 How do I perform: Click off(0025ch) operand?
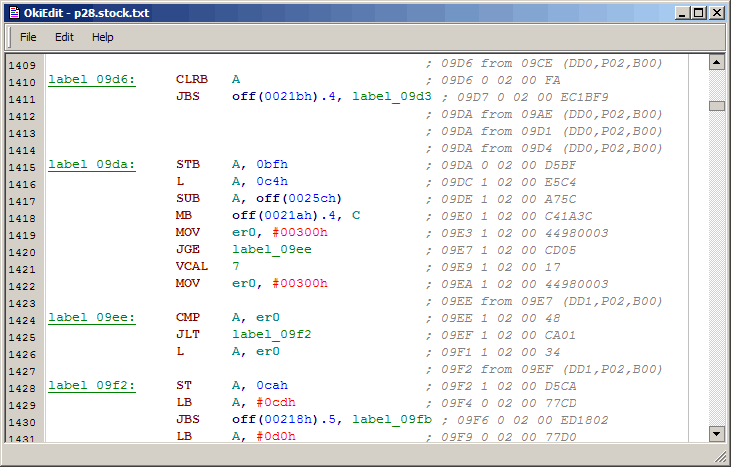(x=299, y=198)
